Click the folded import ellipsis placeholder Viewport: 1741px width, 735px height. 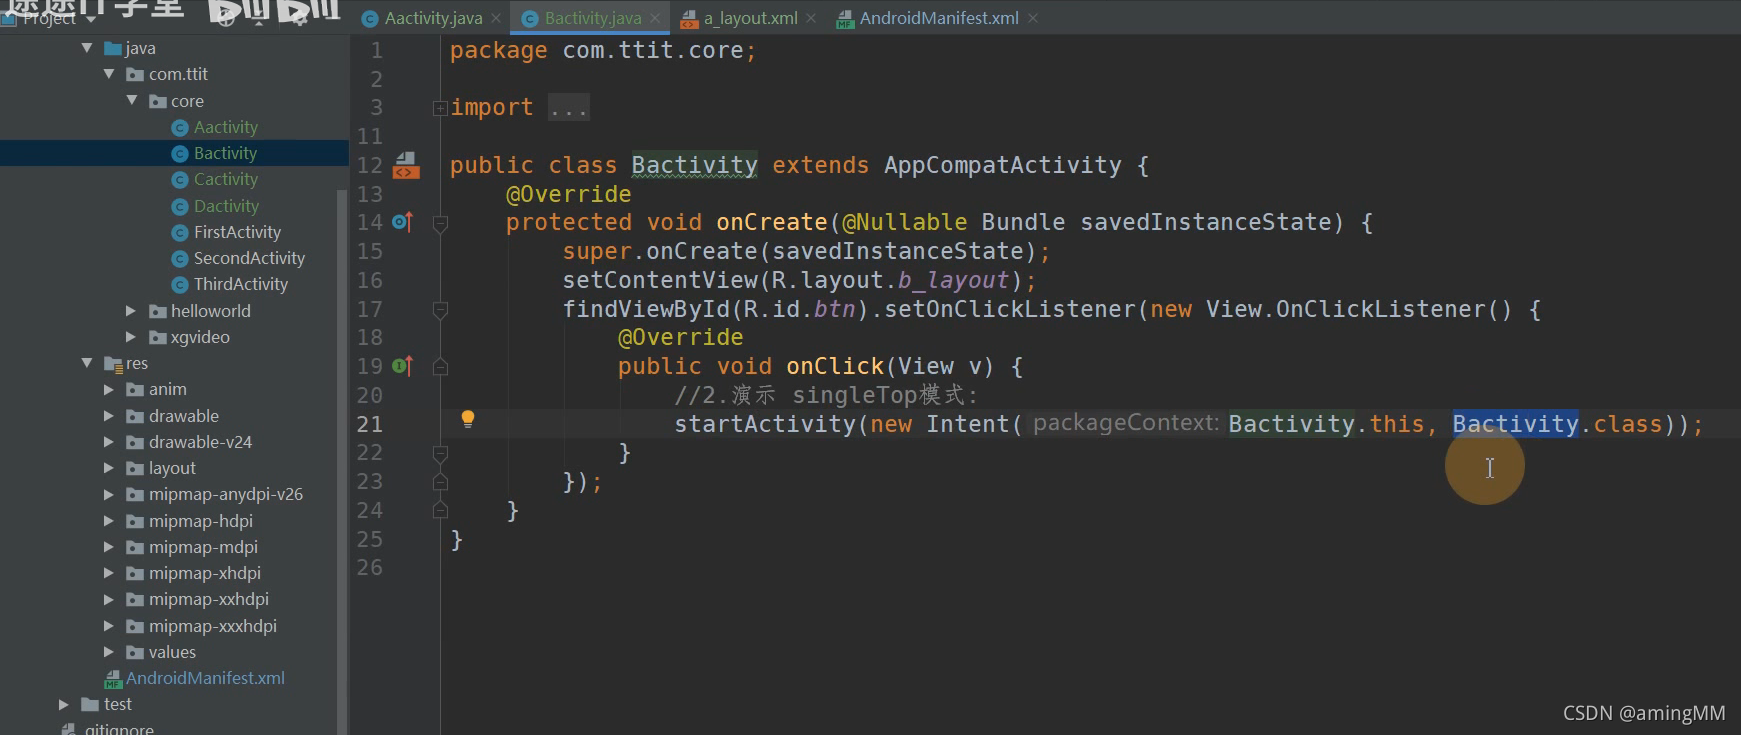569,108
